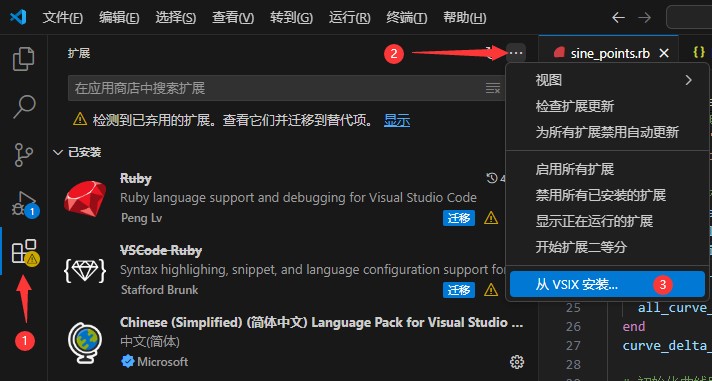Select 启用所有扩展 menu item
The width and height of the screenshot is (712, 381).
(x=607, y=169)
